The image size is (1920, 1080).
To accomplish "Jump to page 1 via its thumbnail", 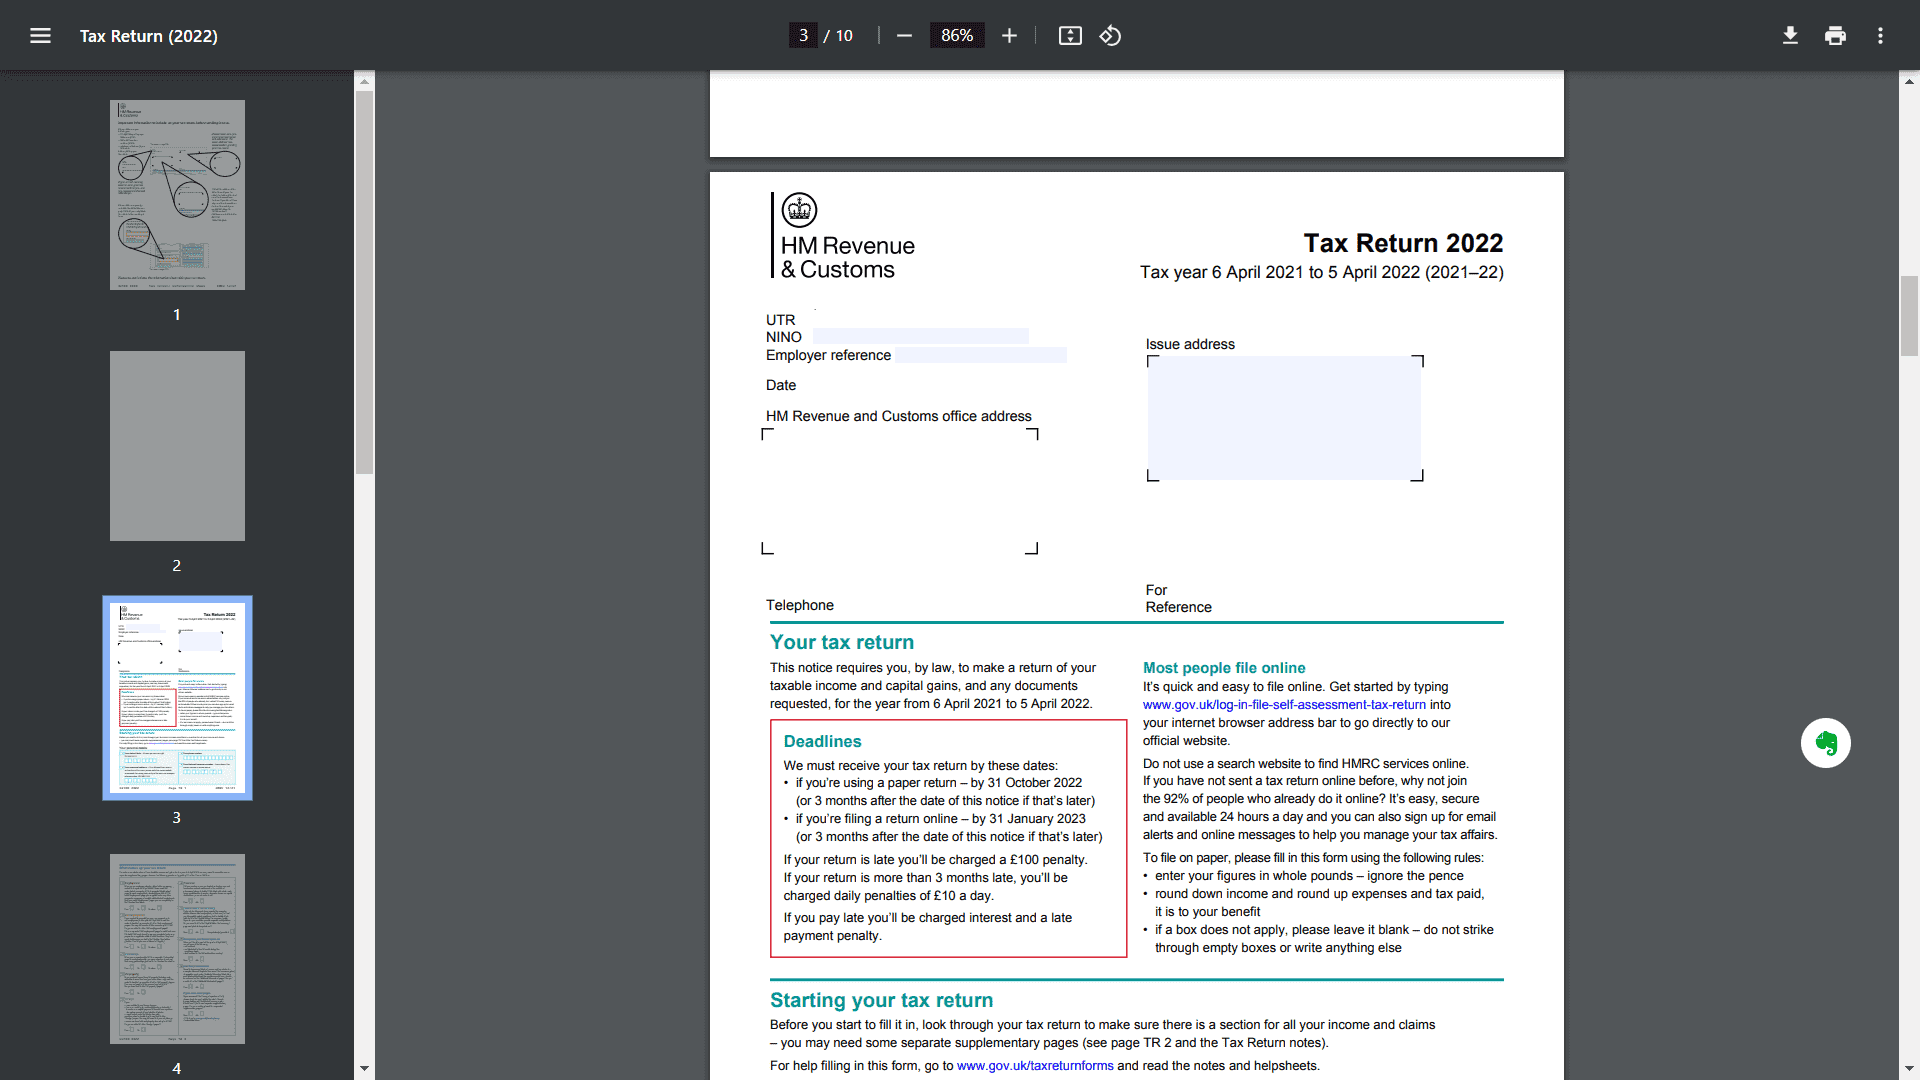I will 176,194.
